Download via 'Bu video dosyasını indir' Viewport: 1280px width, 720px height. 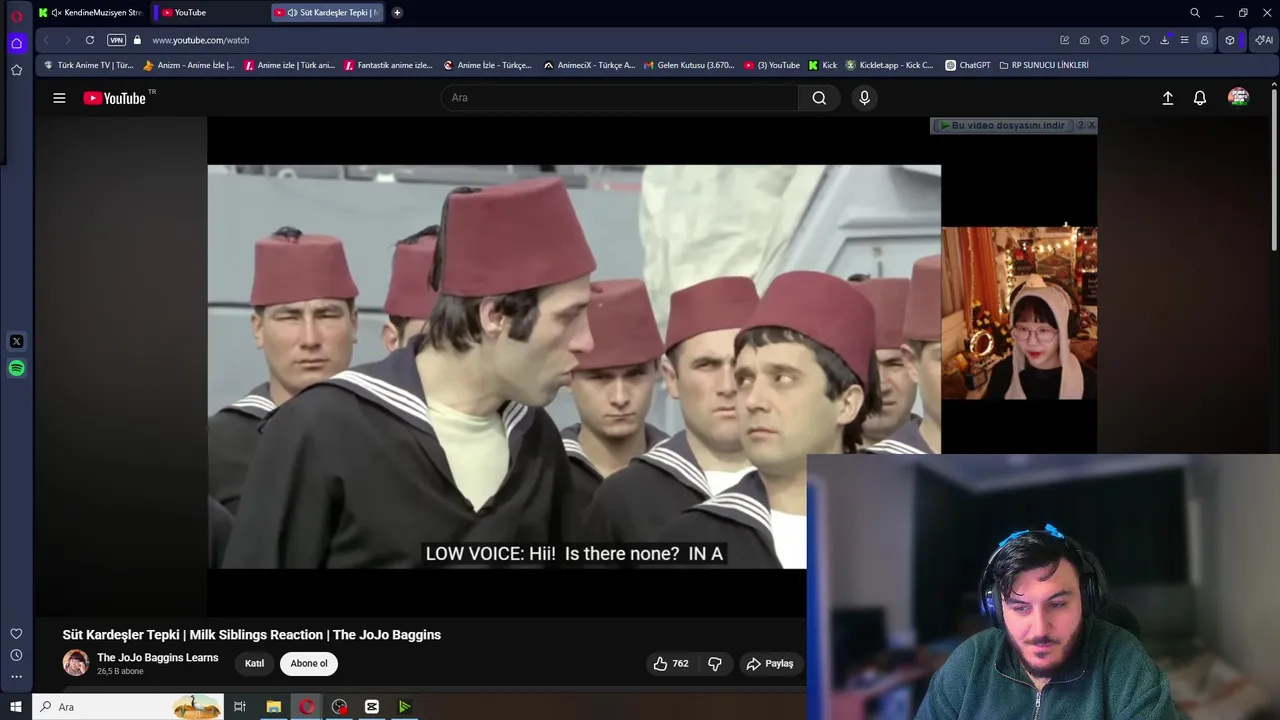tap(1003, 126)
